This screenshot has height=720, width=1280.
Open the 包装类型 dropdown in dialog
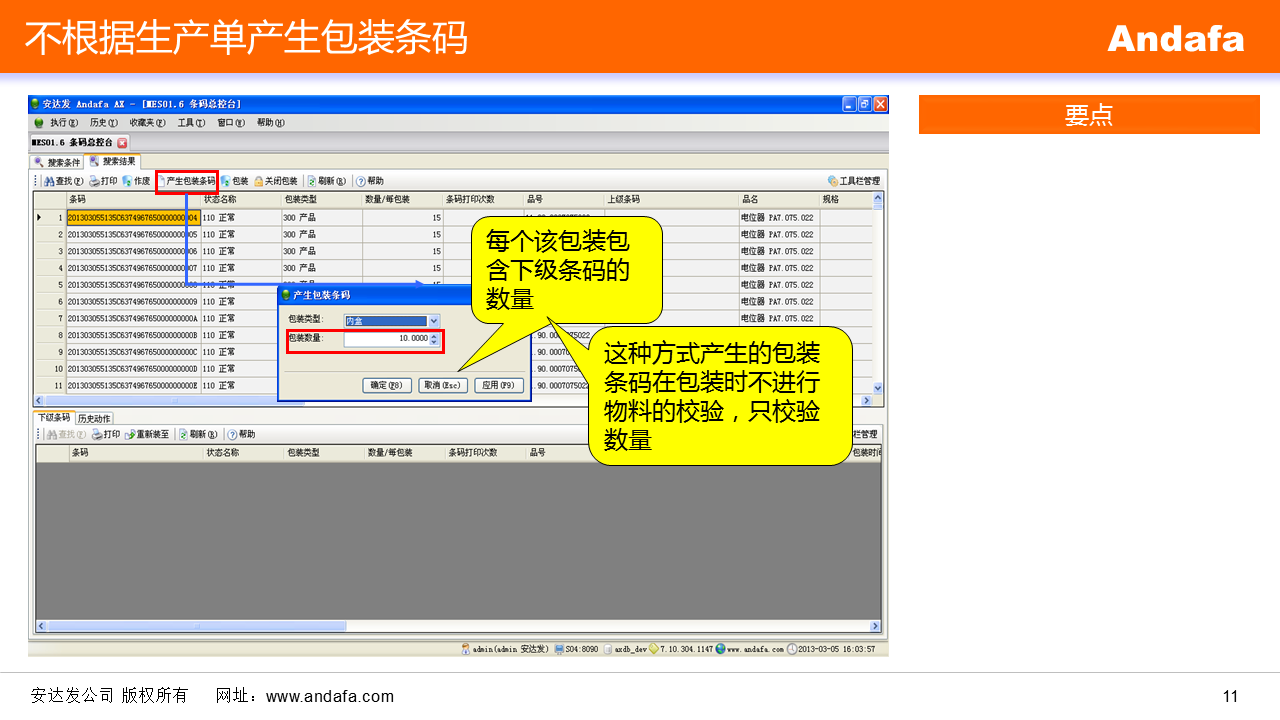point(433,321)
